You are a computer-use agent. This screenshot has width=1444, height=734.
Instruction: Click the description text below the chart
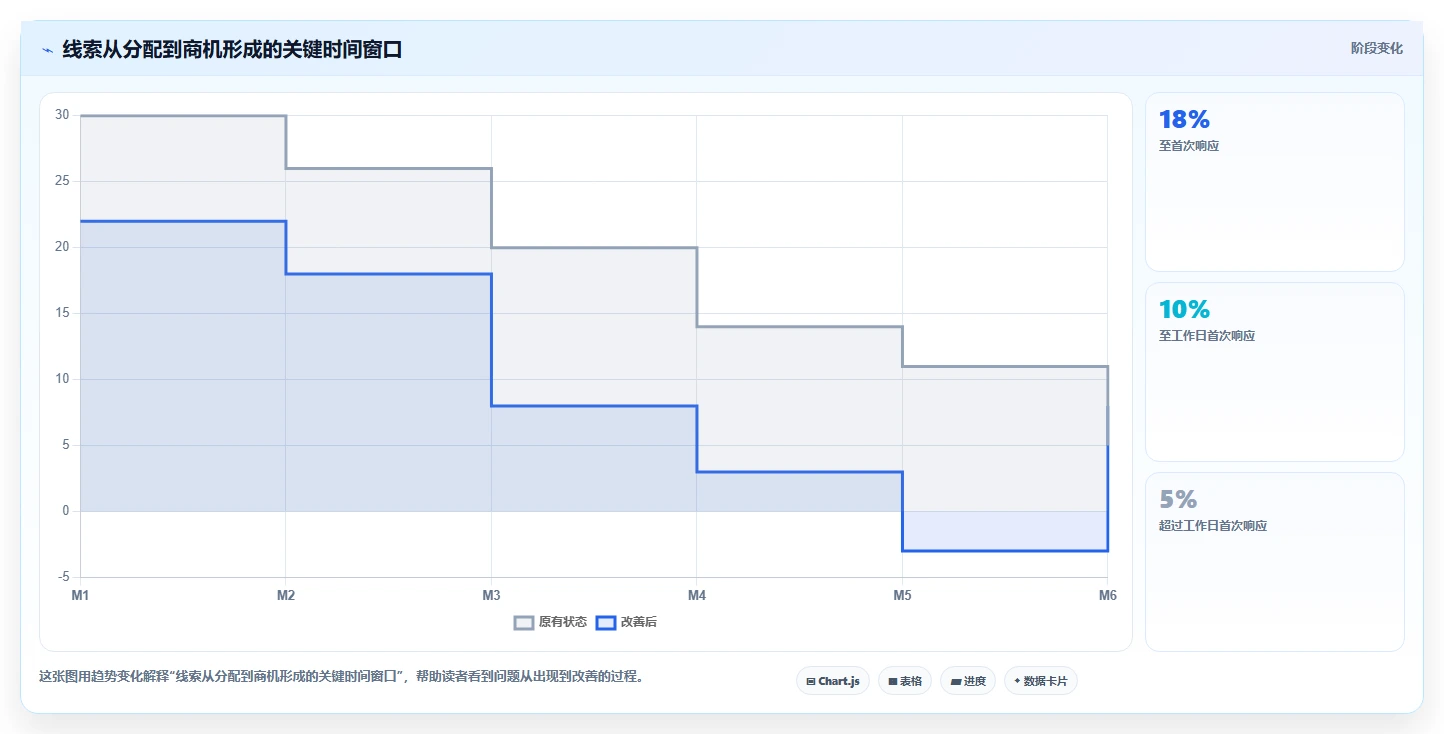point(342,676)
